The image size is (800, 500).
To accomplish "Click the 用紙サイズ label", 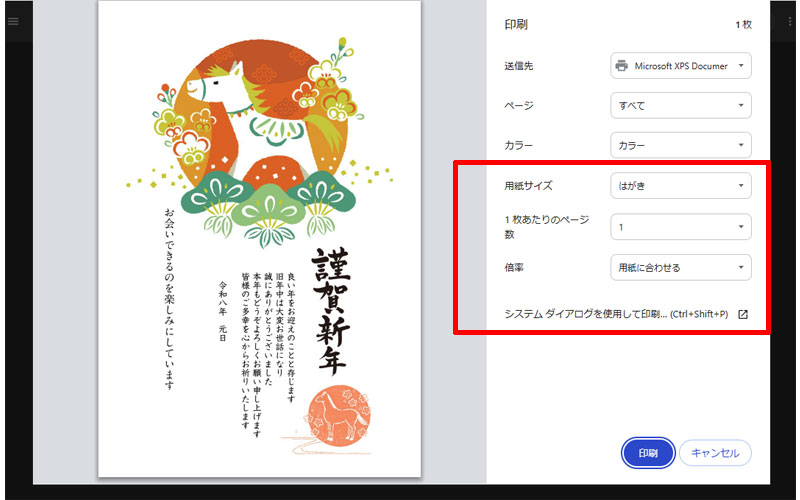I will [x=529, y=186].
